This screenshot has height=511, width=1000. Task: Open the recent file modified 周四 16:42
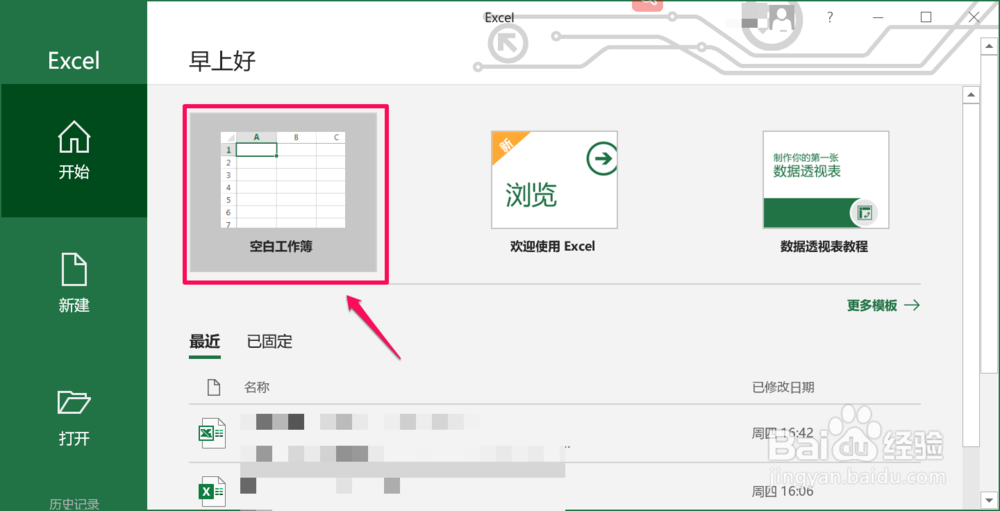(x=555, y=434)
